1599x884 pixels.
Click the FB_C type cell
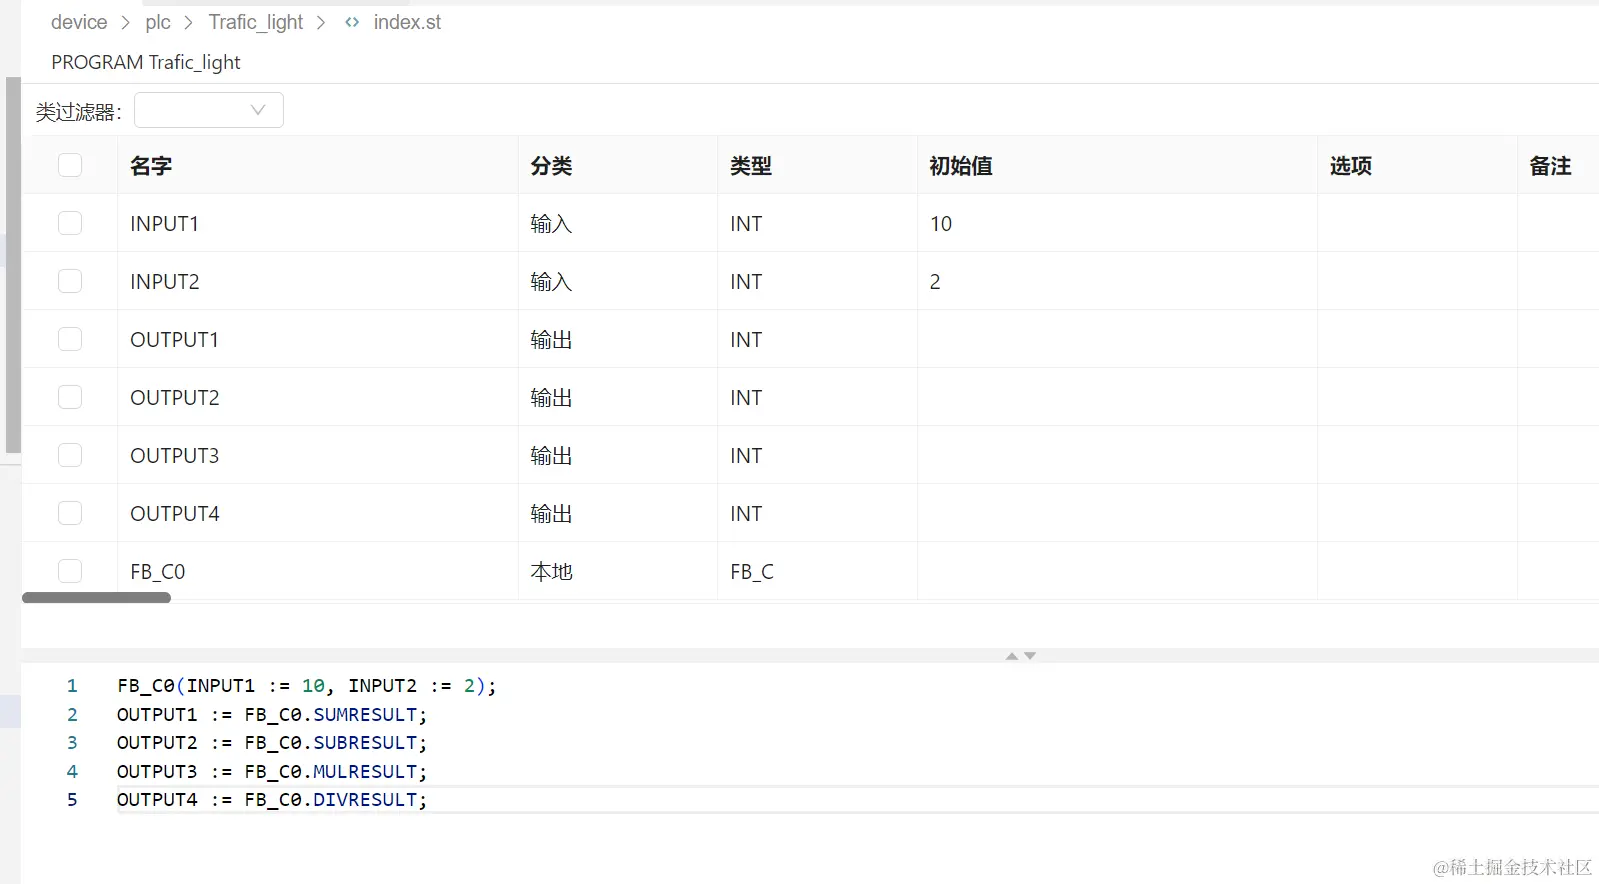tap(817, 572)
